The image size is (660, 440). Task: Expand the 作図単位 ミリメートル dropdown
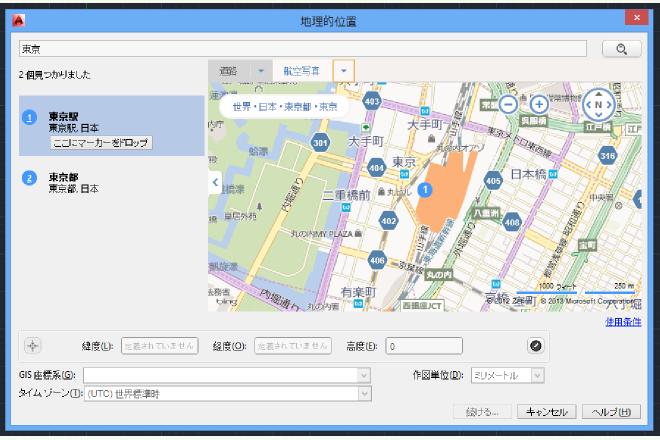tap(538, 375)
